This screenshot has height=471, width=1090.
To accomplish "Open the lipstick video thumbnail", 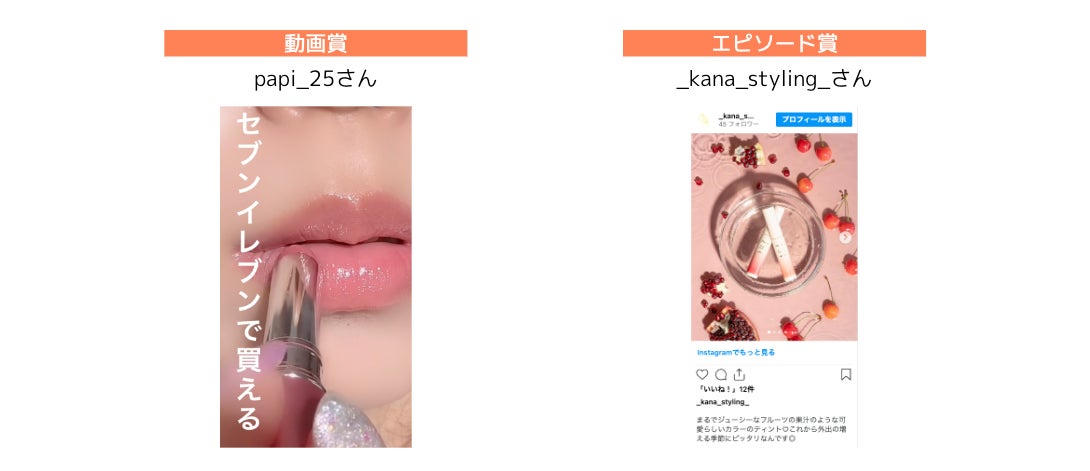I will (x=316, y=276).
